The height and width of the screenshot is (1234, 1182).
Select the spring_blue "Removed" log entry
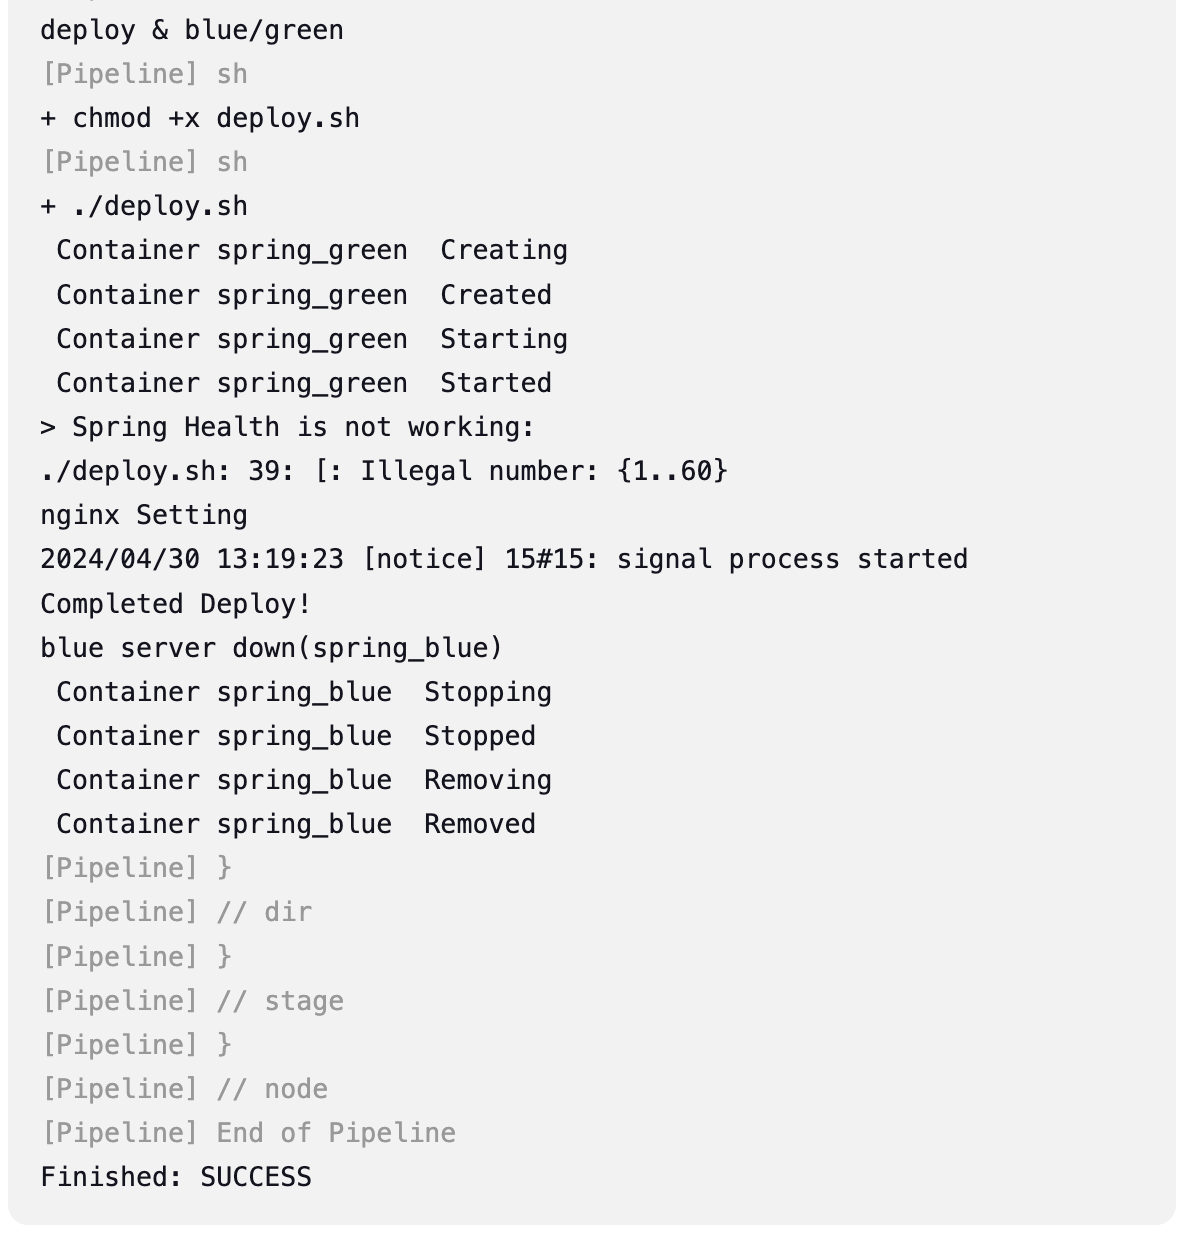(x=295, y=824)
